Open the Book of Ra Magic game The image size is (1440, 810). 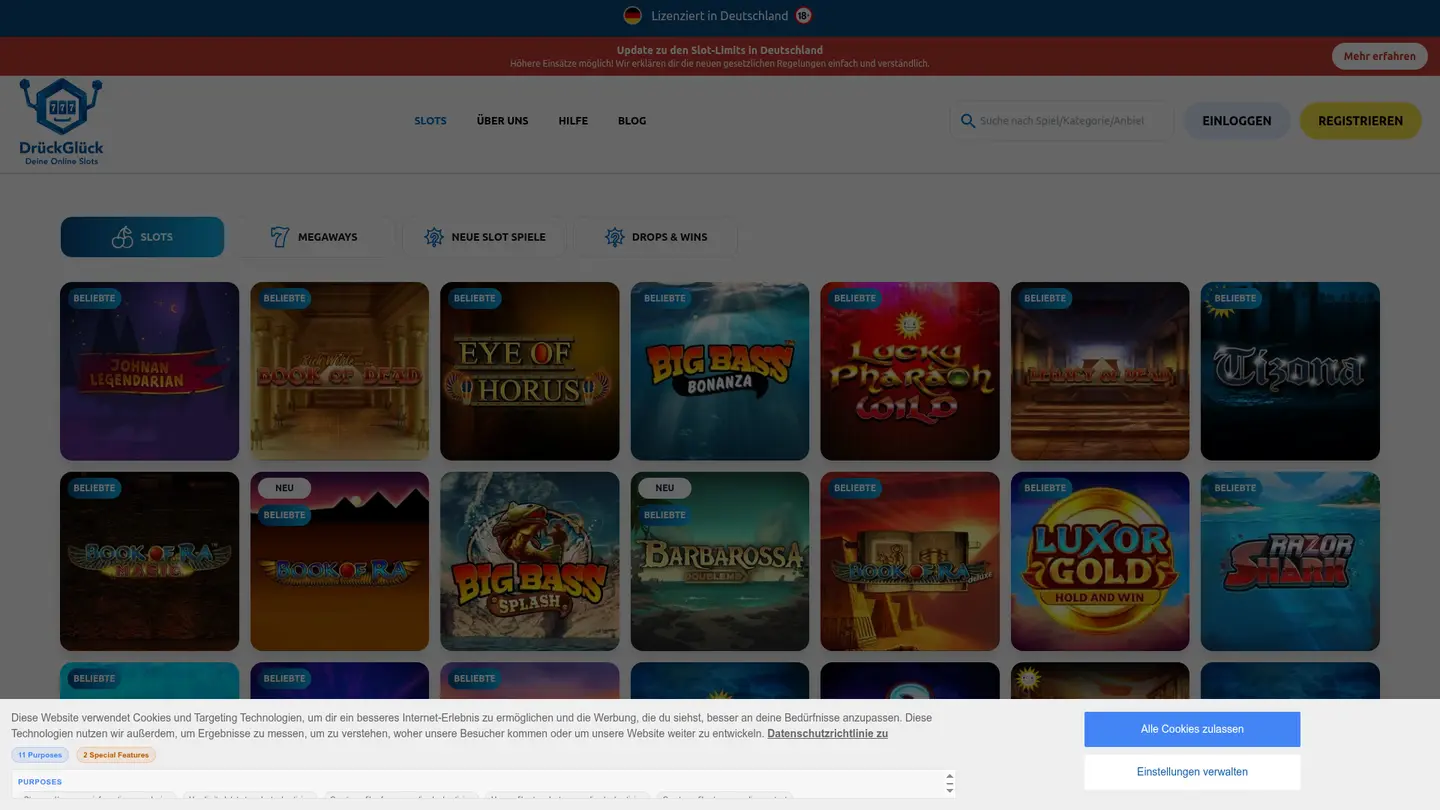(x=150, y=561)
